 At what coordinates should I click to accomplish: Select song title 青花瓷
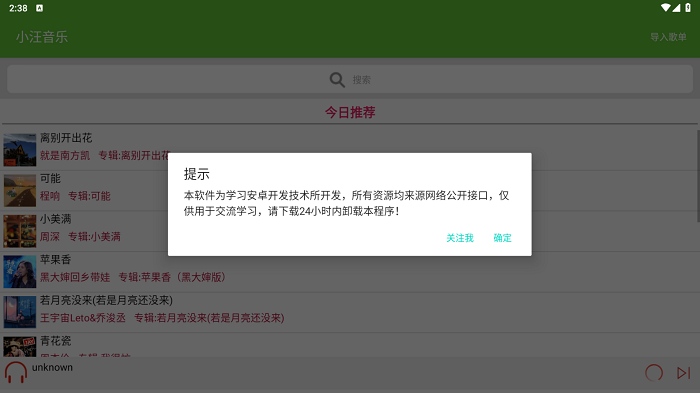coord(55,341)
